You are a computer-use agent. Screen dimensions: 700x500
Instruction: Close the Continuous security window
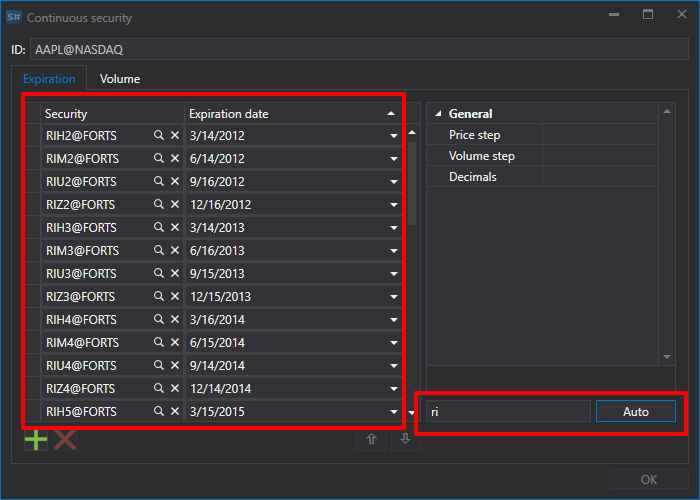[682, 14]
